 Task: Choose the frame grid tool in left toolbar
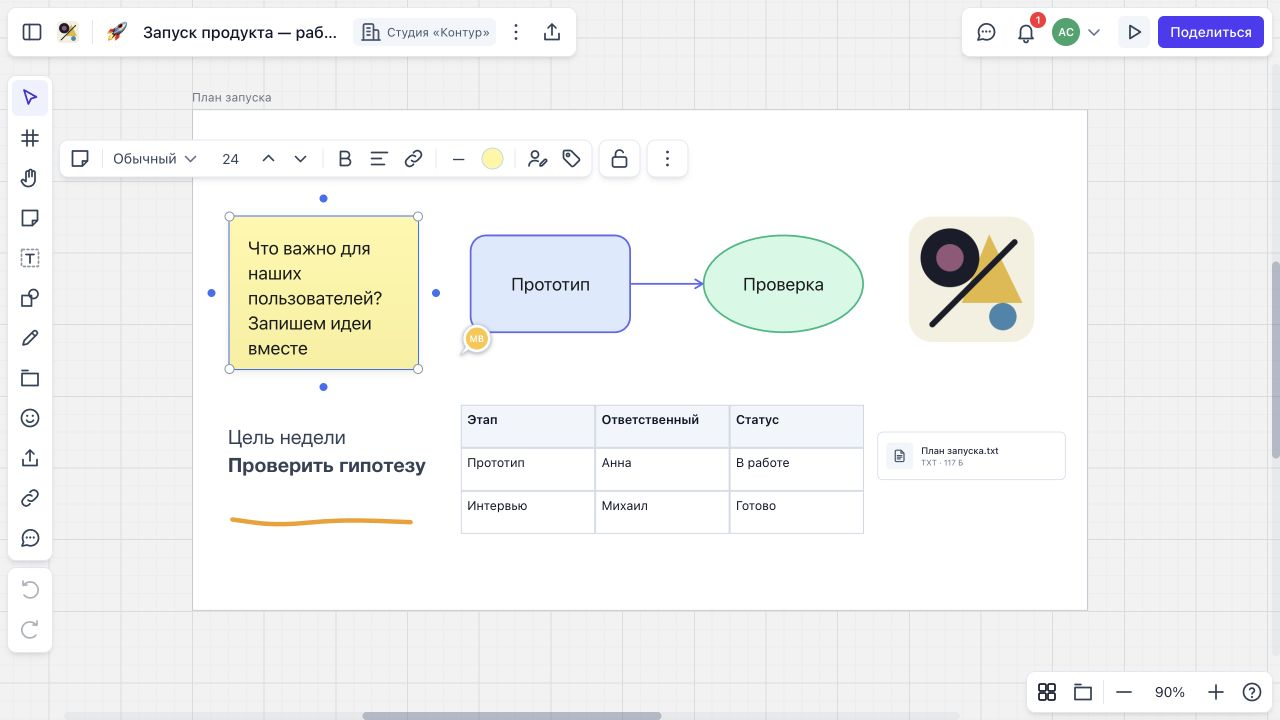click(x=30, y=138)
